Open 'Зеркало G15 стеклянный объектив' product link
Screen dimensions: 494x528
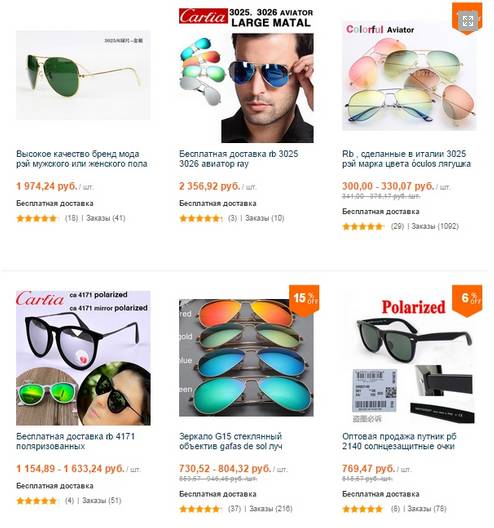(231, 441)
